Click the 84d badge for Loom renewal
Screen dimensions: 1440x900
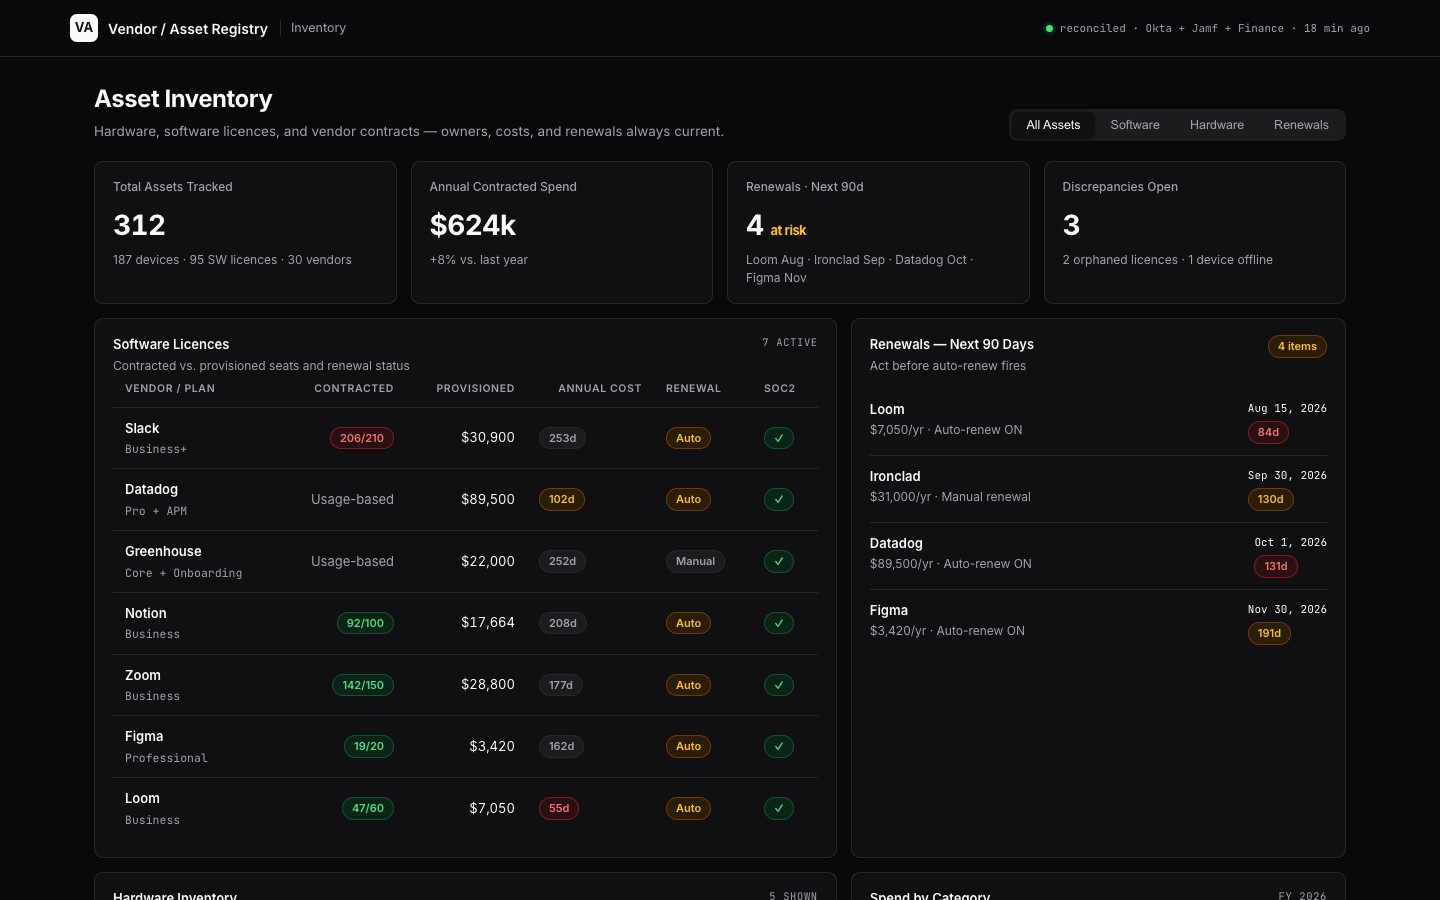tap(1268, 432)
